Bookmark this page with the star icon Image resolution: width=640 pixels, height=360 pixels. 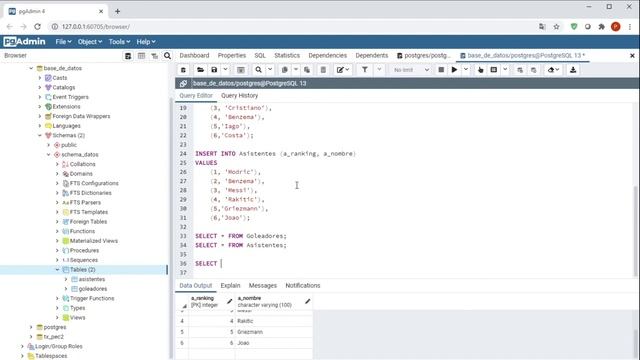(x=556, y=27)
